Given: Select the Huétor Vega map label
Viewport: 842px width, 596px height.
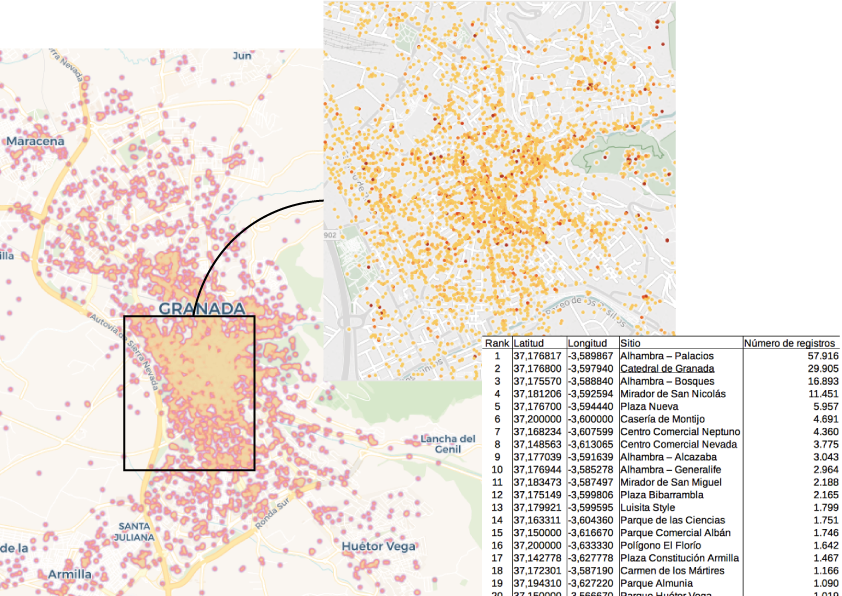Looking at the screenshot, I should pyautogui.click(x=378, y=546).
